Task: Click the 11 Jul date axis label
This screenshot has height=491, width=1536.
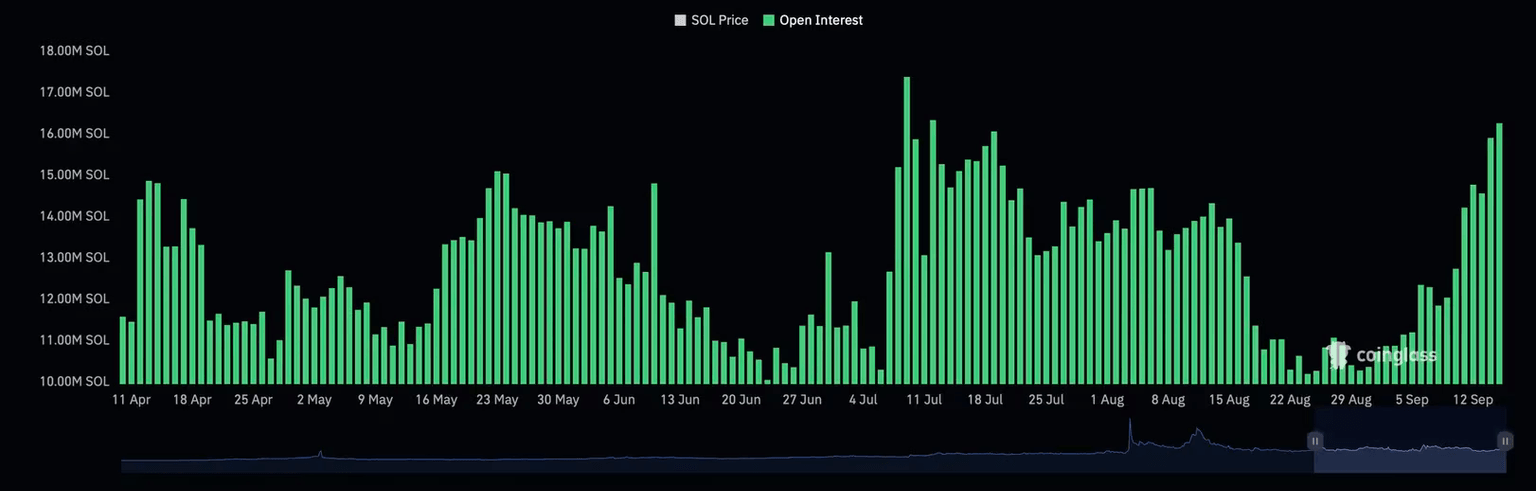Action: tap(923, 400)
